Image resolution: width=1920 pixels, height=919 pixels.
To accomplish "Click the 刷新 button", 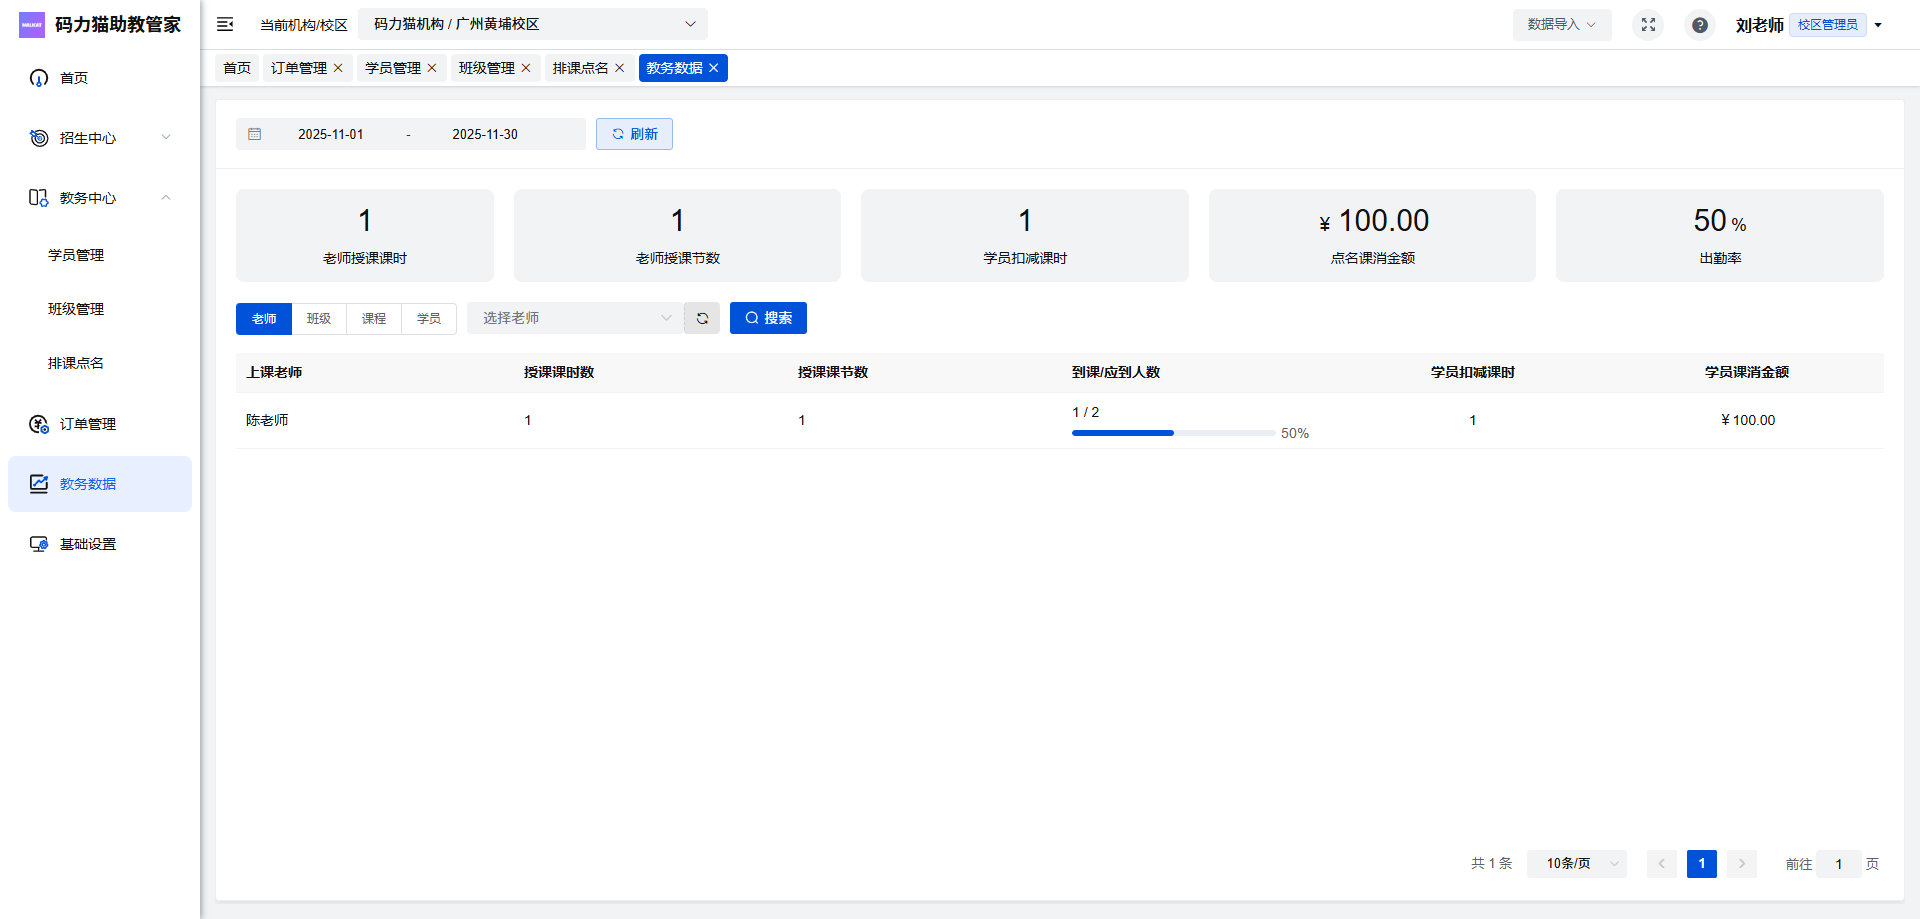I will (634, 134).
